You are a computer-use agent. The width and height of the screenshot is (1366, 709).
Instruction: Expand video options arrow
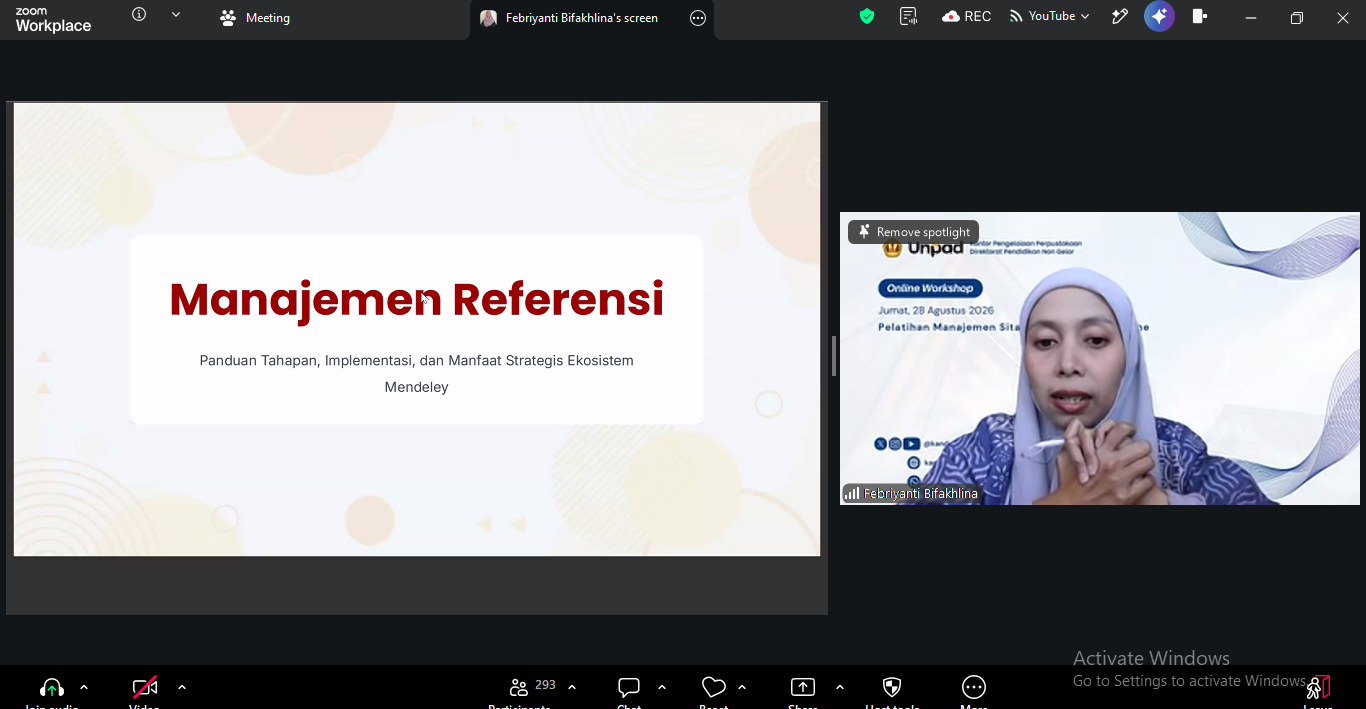[x=182, y=687]
